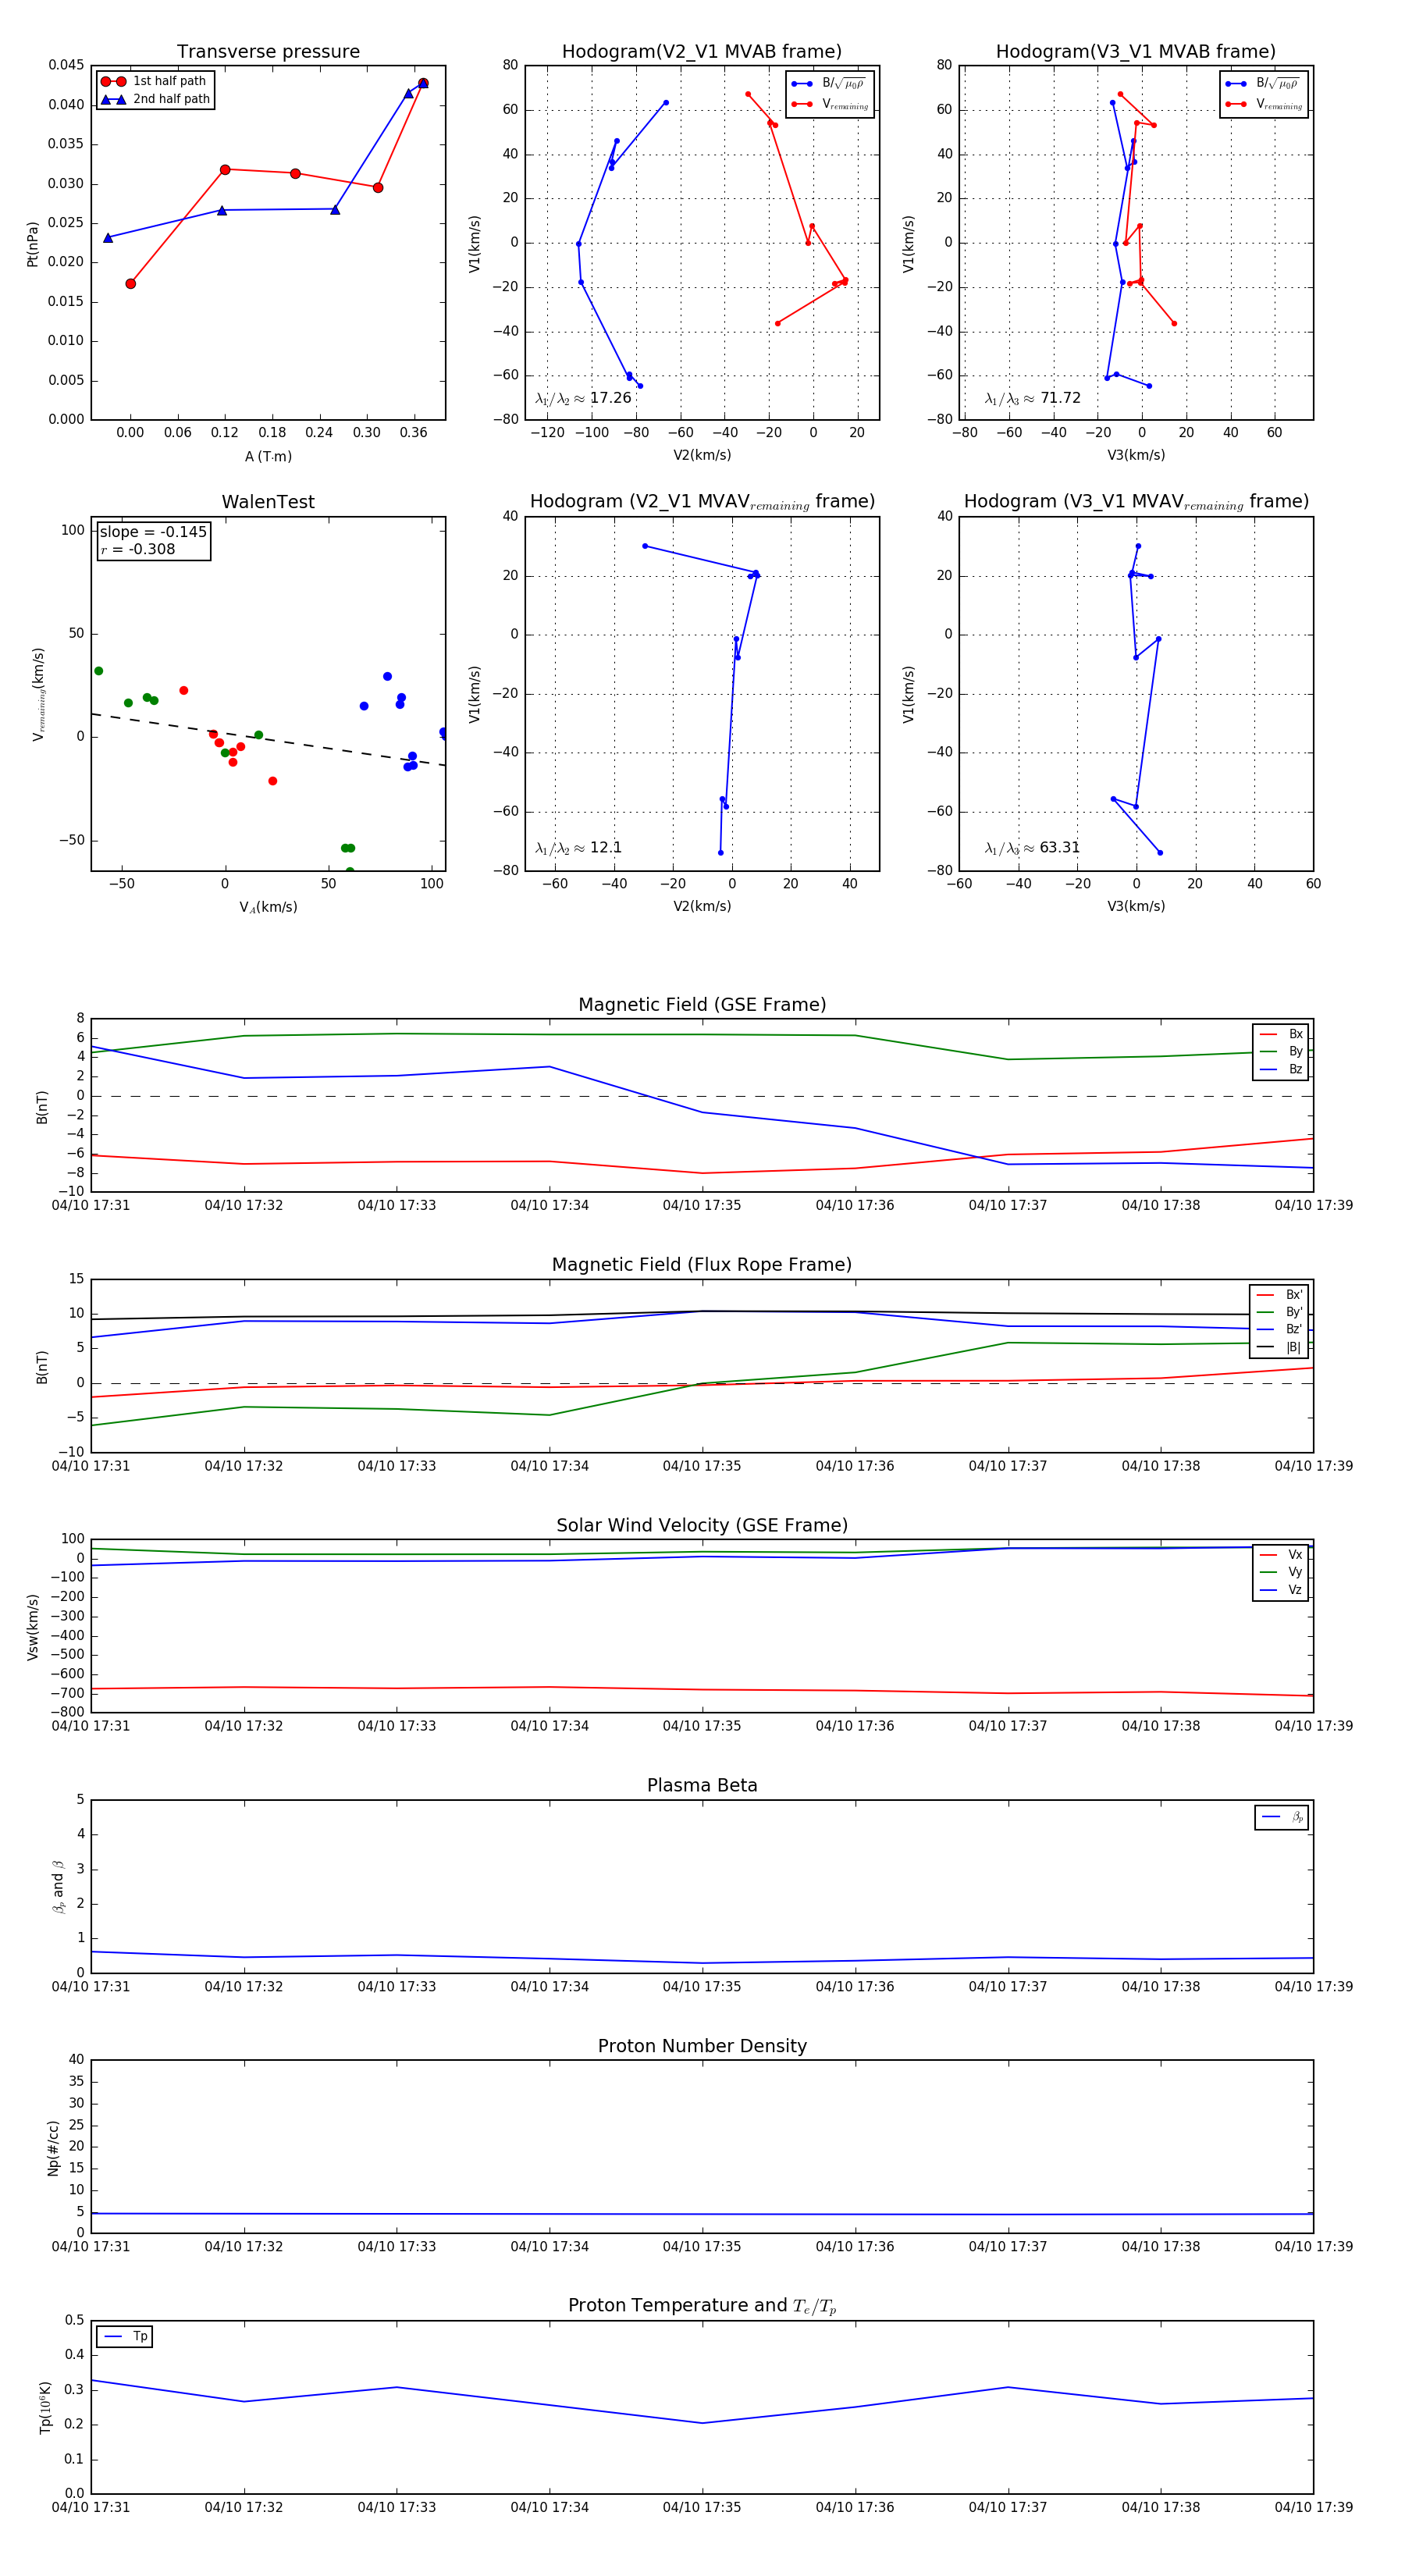This screenshot has height=2576, width=1405.
Task: Click the "V_A(km/s)" x-axis label
Action: point(268,908)
